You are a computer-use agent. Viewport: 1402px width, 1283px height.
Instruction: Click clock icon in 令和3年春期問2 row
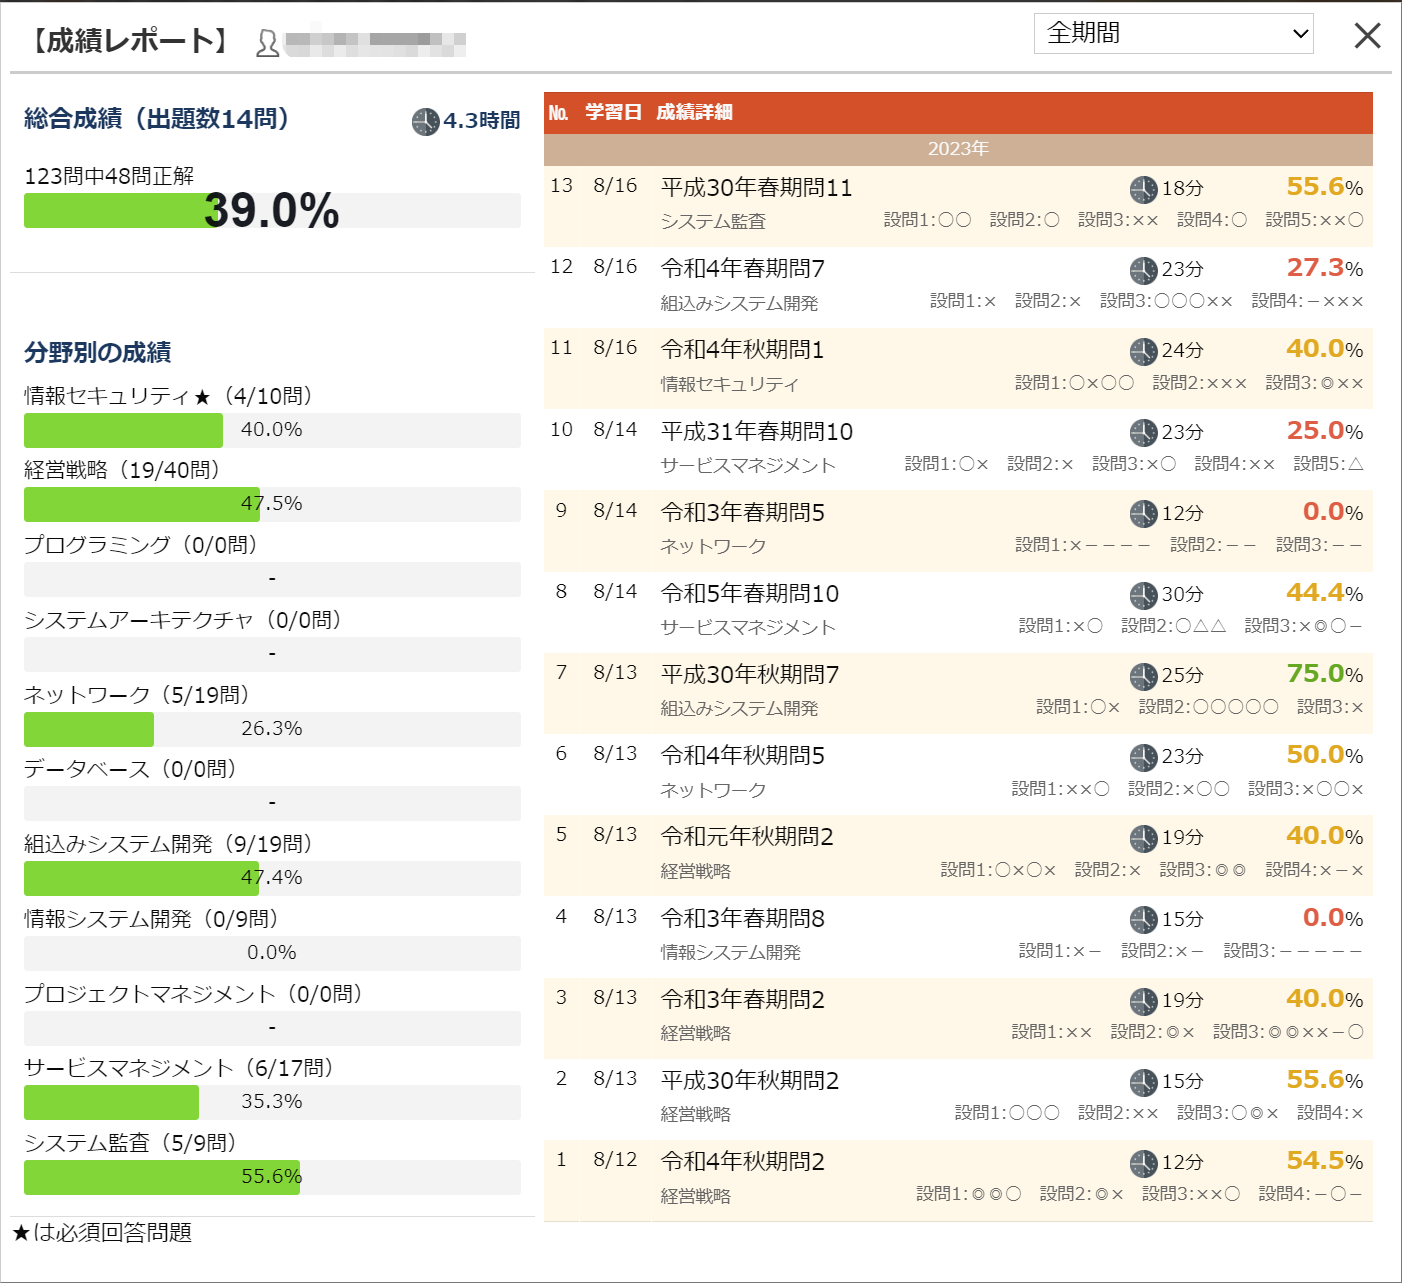coord(1143,1001)
